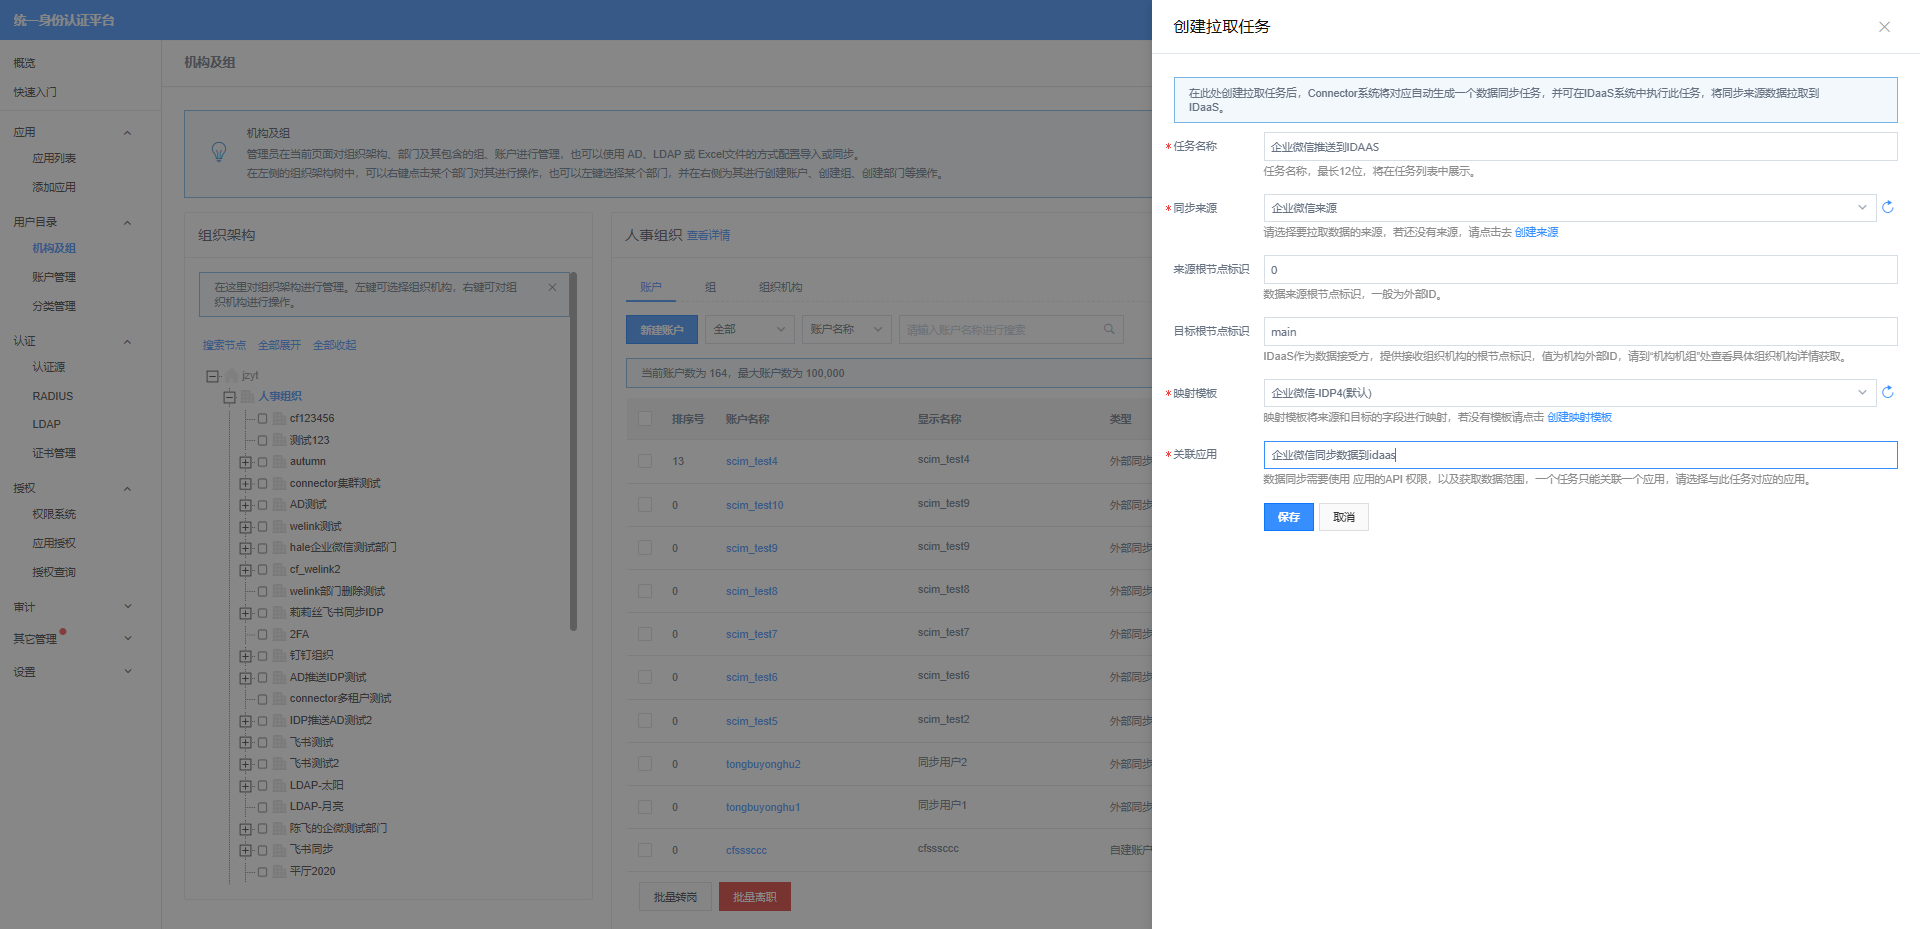Collapse the 用户目录 sidebar section

click(127, 222)
